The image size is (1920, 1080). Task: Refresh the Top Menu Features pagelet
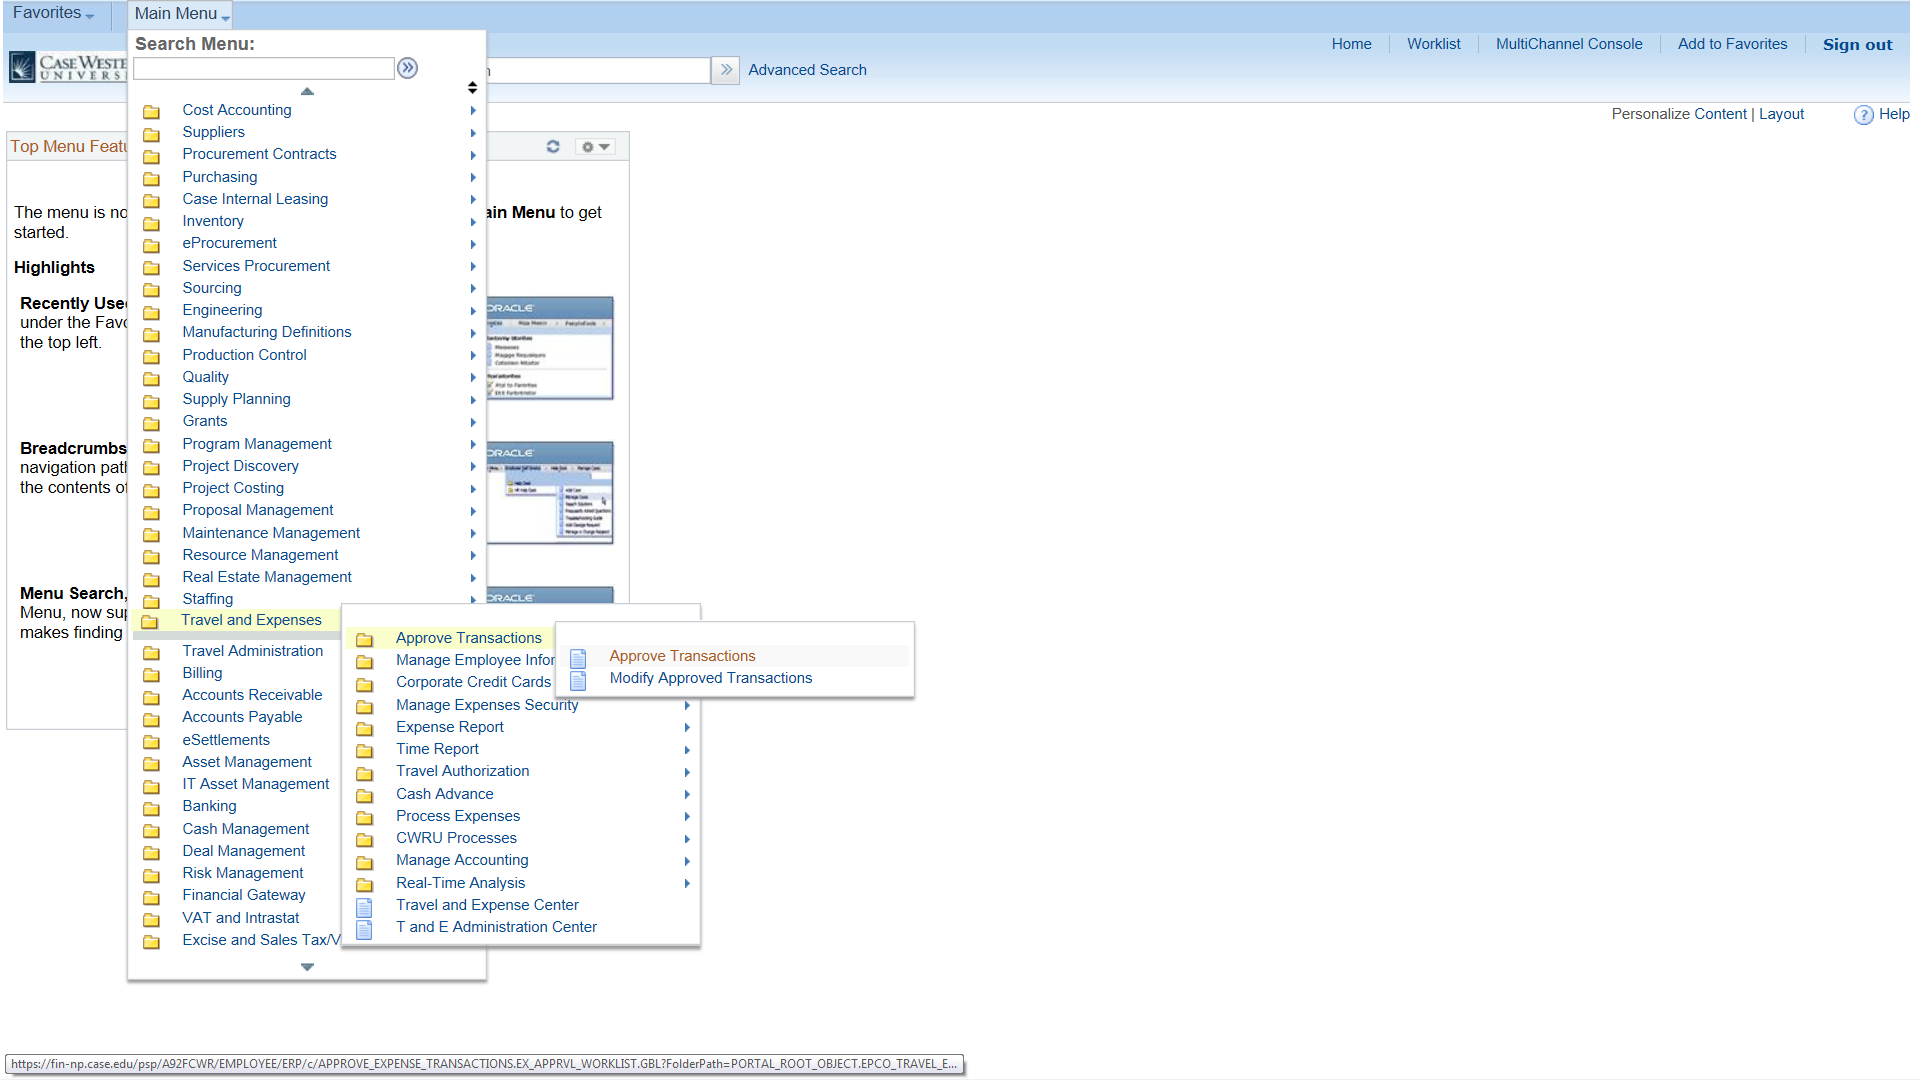click(553, 146)
